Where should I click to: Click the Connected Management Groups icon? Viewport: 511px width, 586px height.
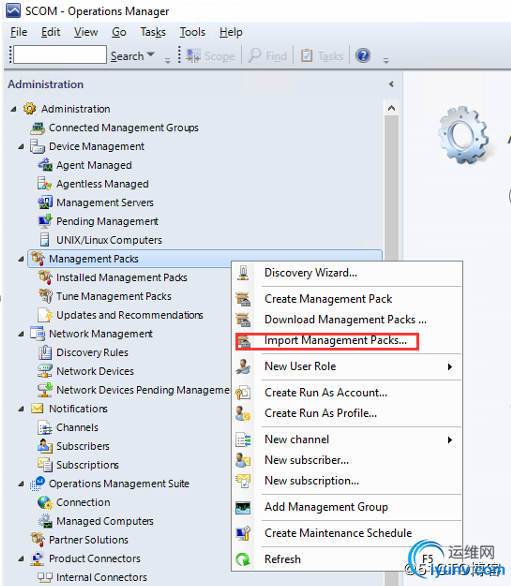click(37, 128)
